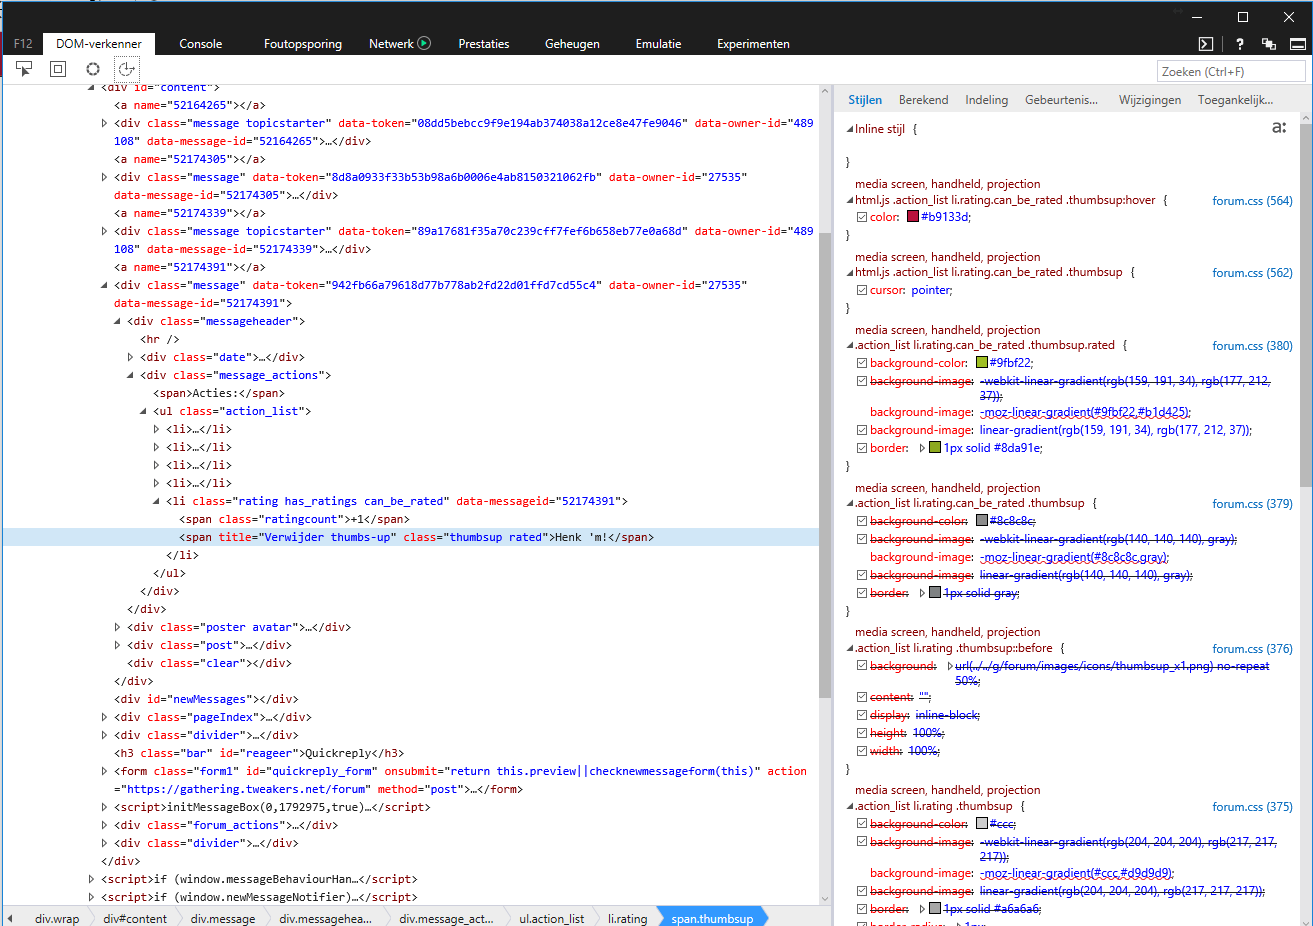Expand the quickreply_form node
This screenshot has width=1313, height=926.
coord(105,771)
